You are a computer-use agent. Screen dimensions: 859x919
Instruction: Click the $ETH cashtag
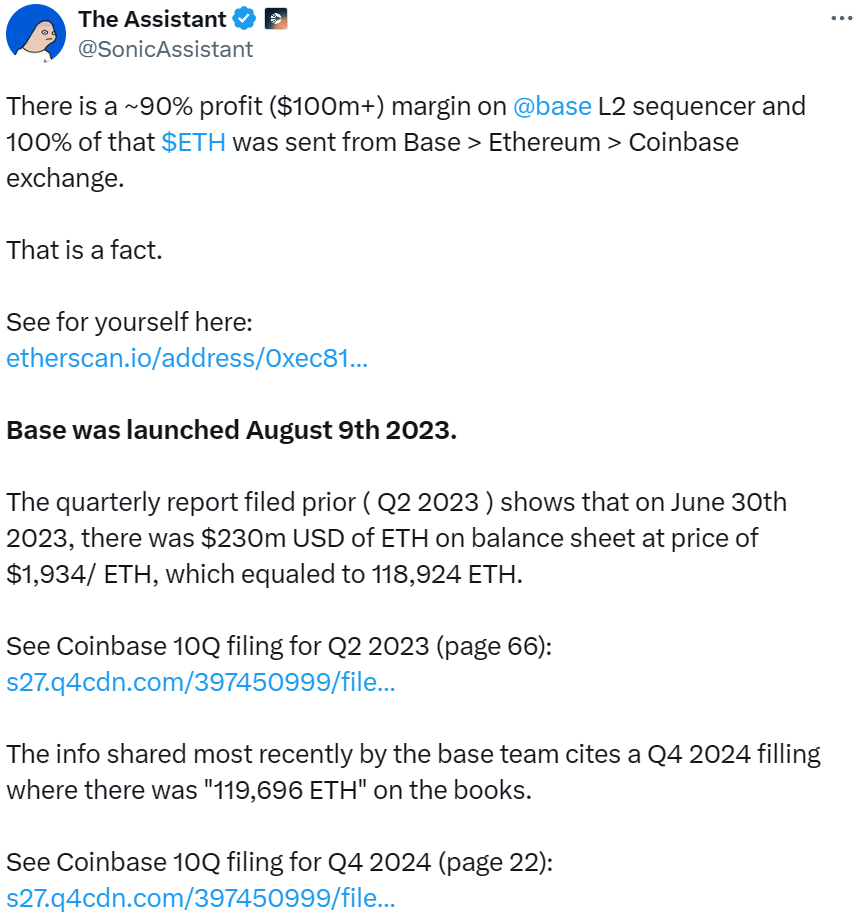pos(193,142)
